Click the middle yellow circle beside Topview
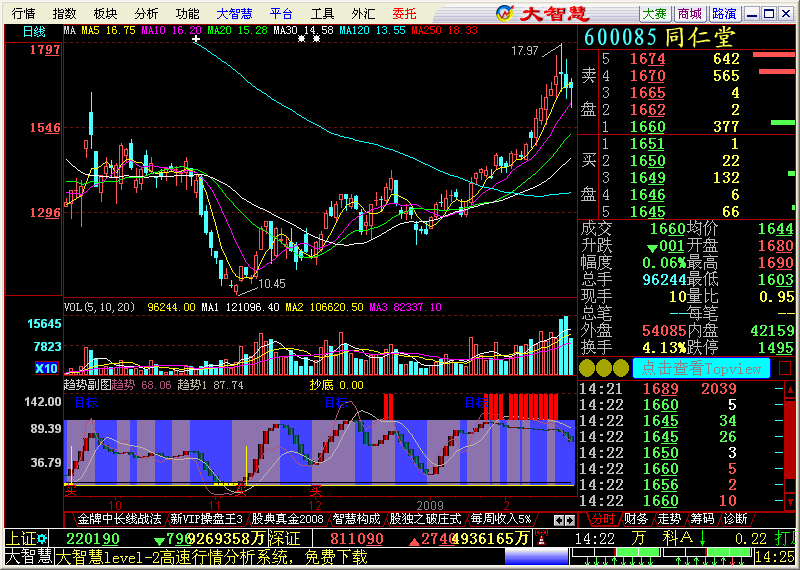 604,368
